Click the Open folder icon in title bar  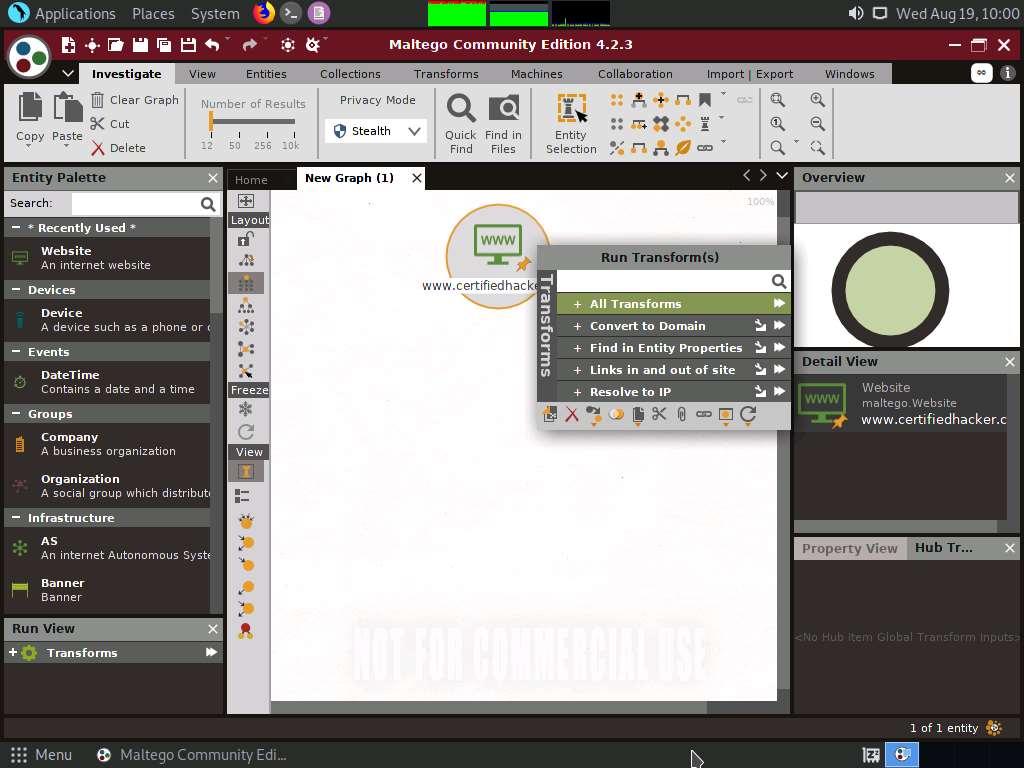[x=116, y=44]
